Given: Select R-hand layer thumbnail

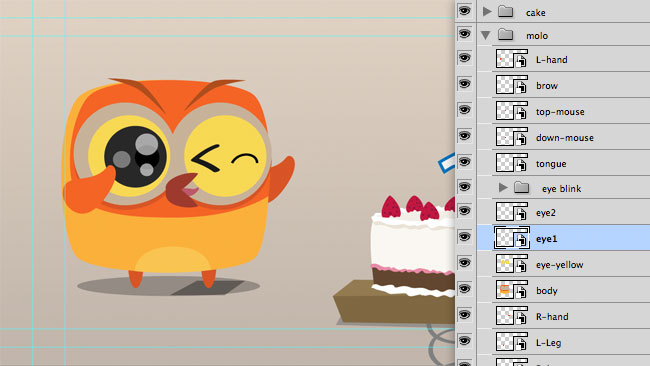Looking at the screenshot, I should [512, 316].
